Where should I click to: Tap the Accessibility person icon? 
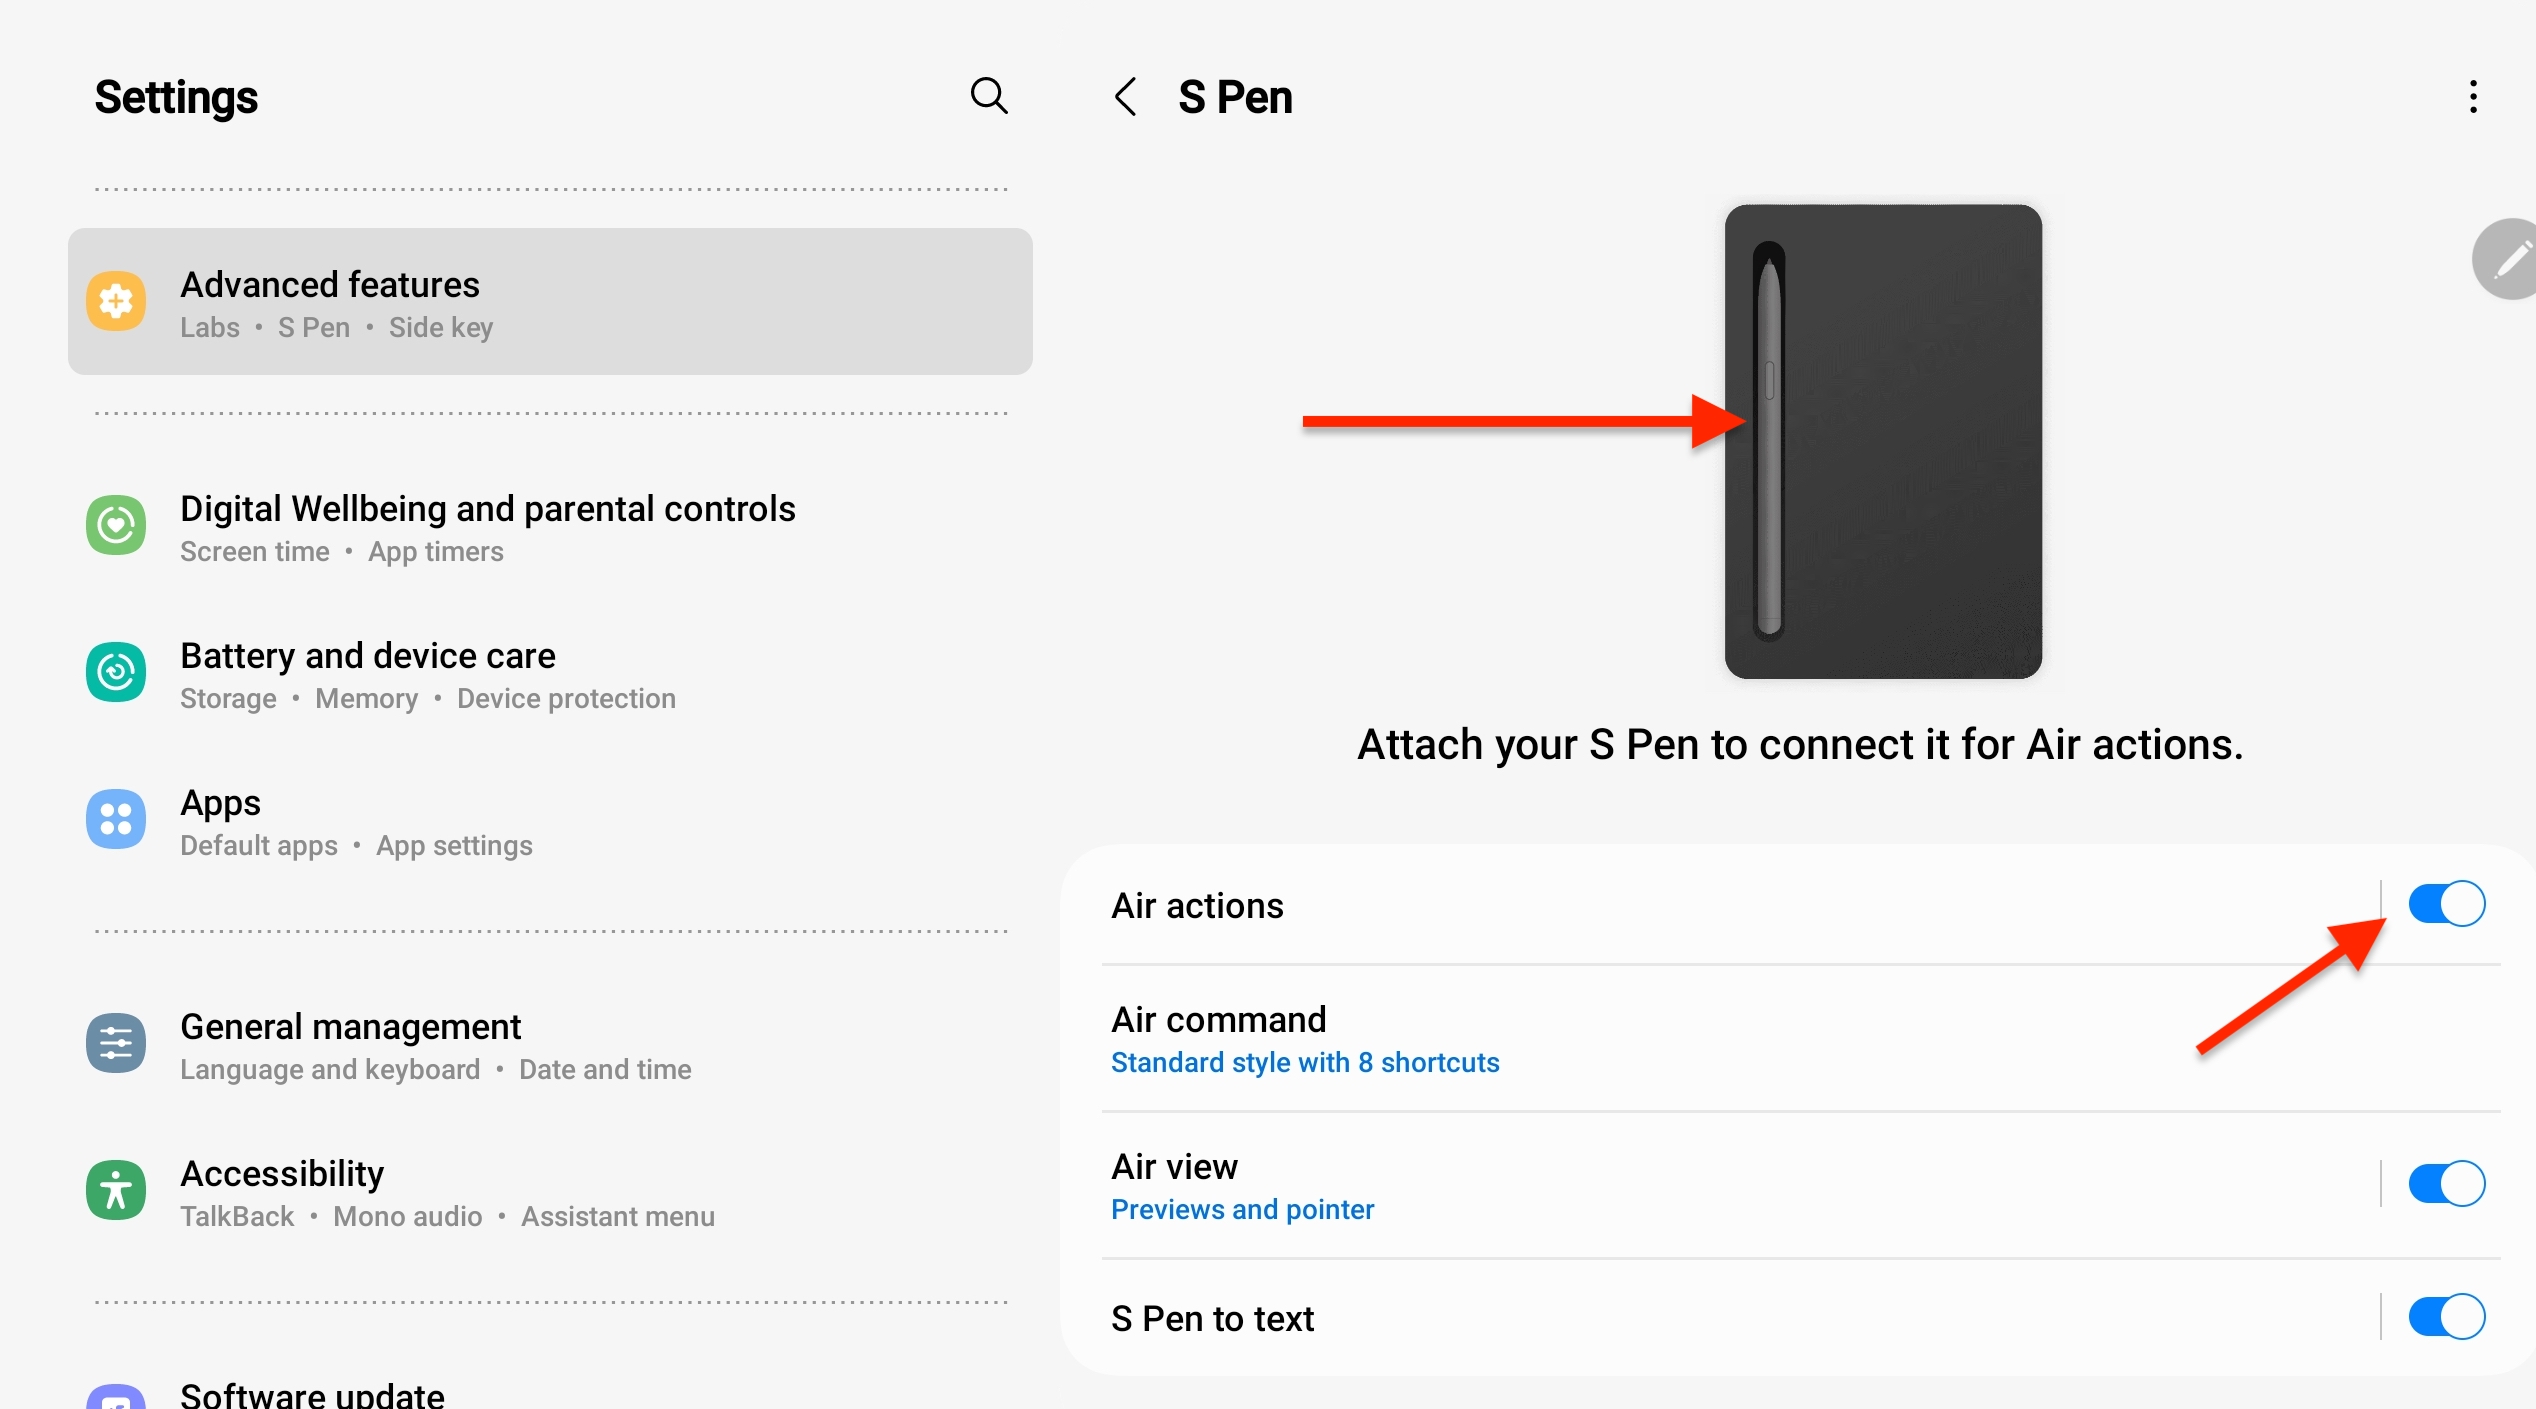(x=116, y=1190)
